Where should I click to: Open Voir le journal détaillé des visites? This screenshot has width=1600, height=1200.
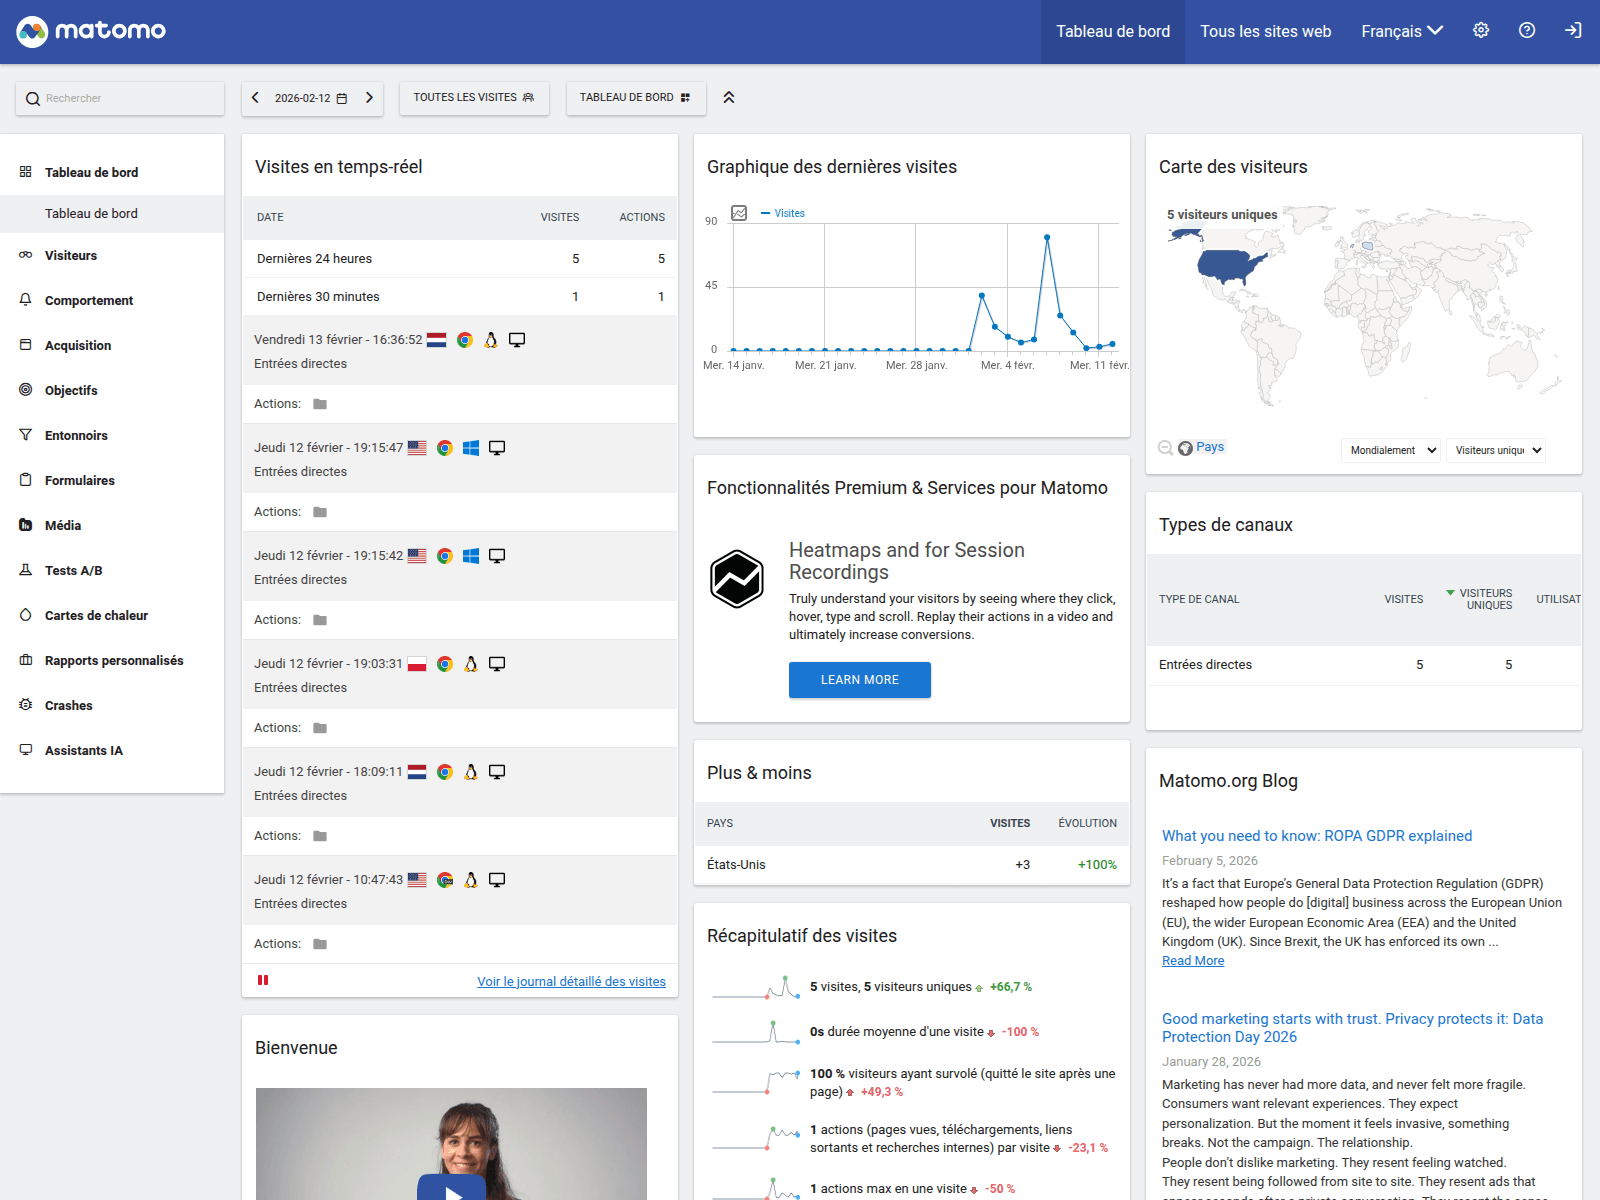coord(571,981)
